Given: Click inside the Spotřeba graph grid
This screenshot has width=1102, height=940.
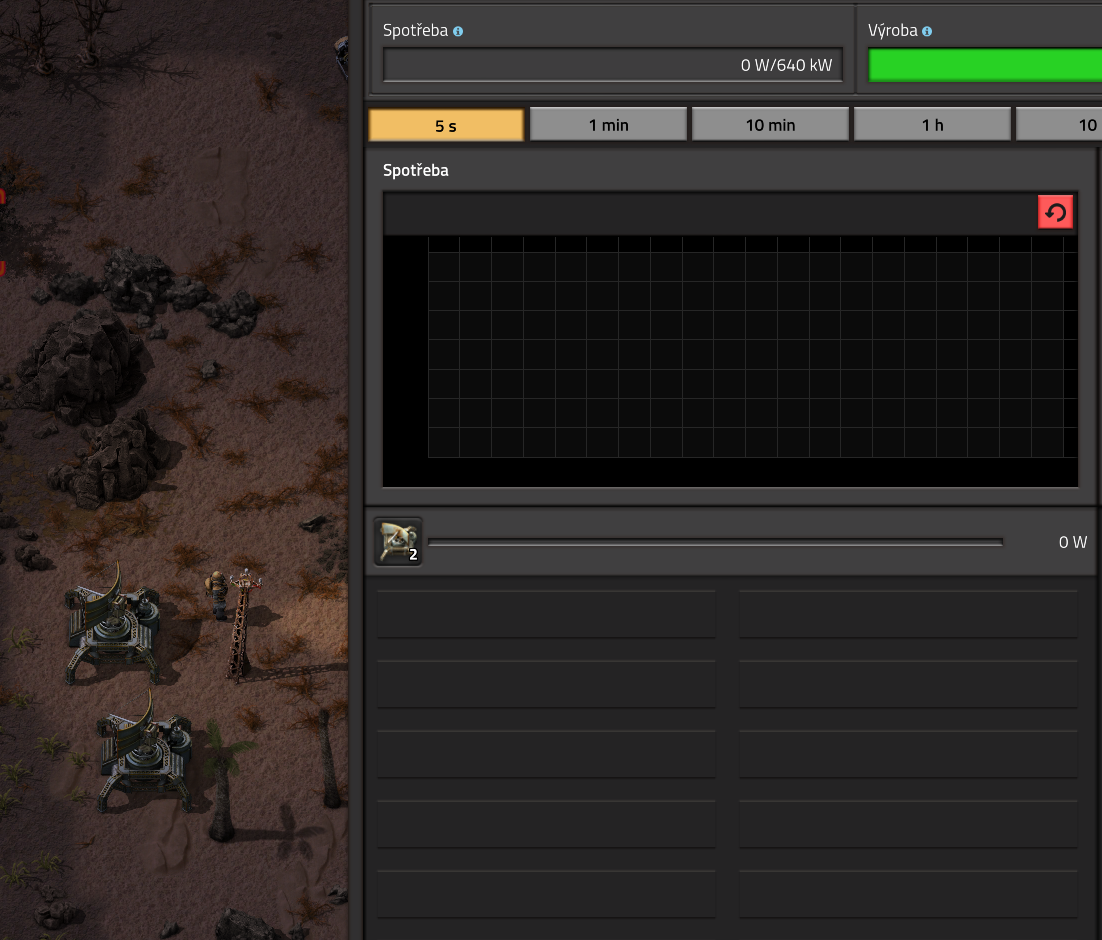Looking at the screenshot, I should point(750,345).
